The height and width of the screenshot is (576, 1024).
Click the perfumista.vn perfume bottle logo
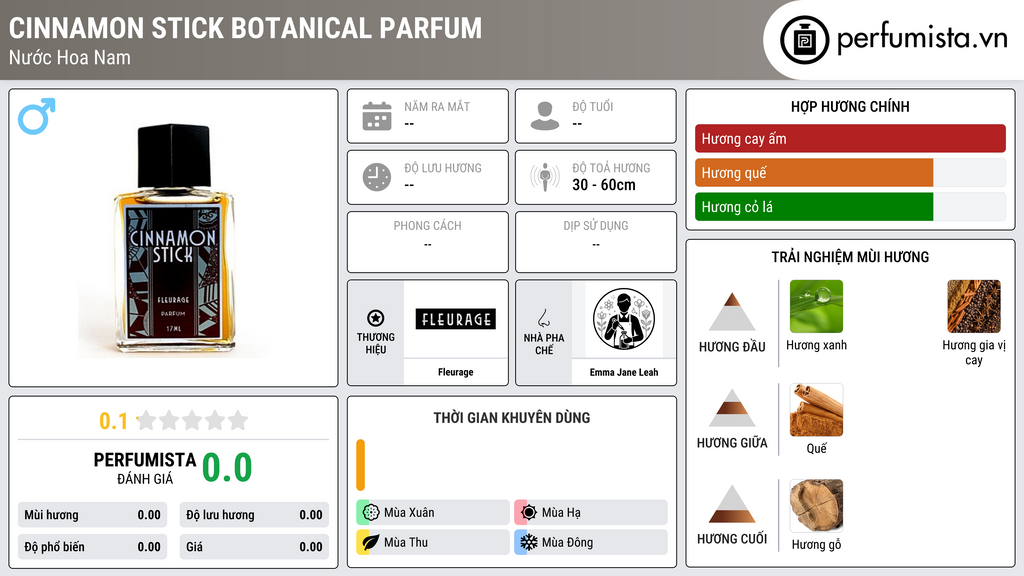[804, 40]
